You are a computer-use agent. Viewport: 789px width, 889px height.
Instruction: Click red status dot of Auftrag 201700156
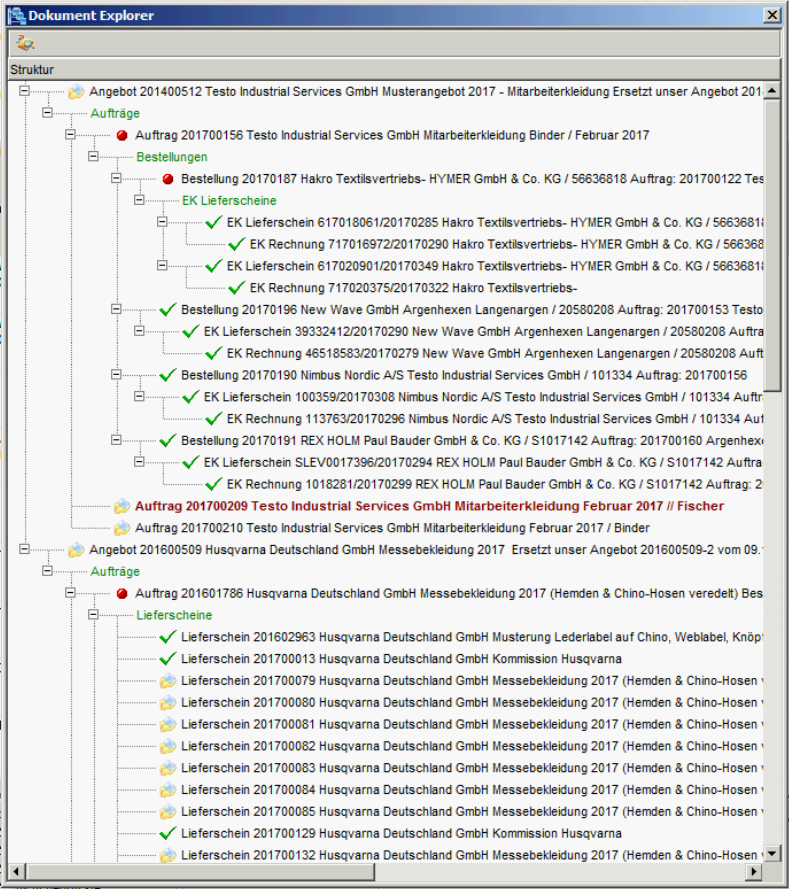pyautogui.click(x=122, y=135)
